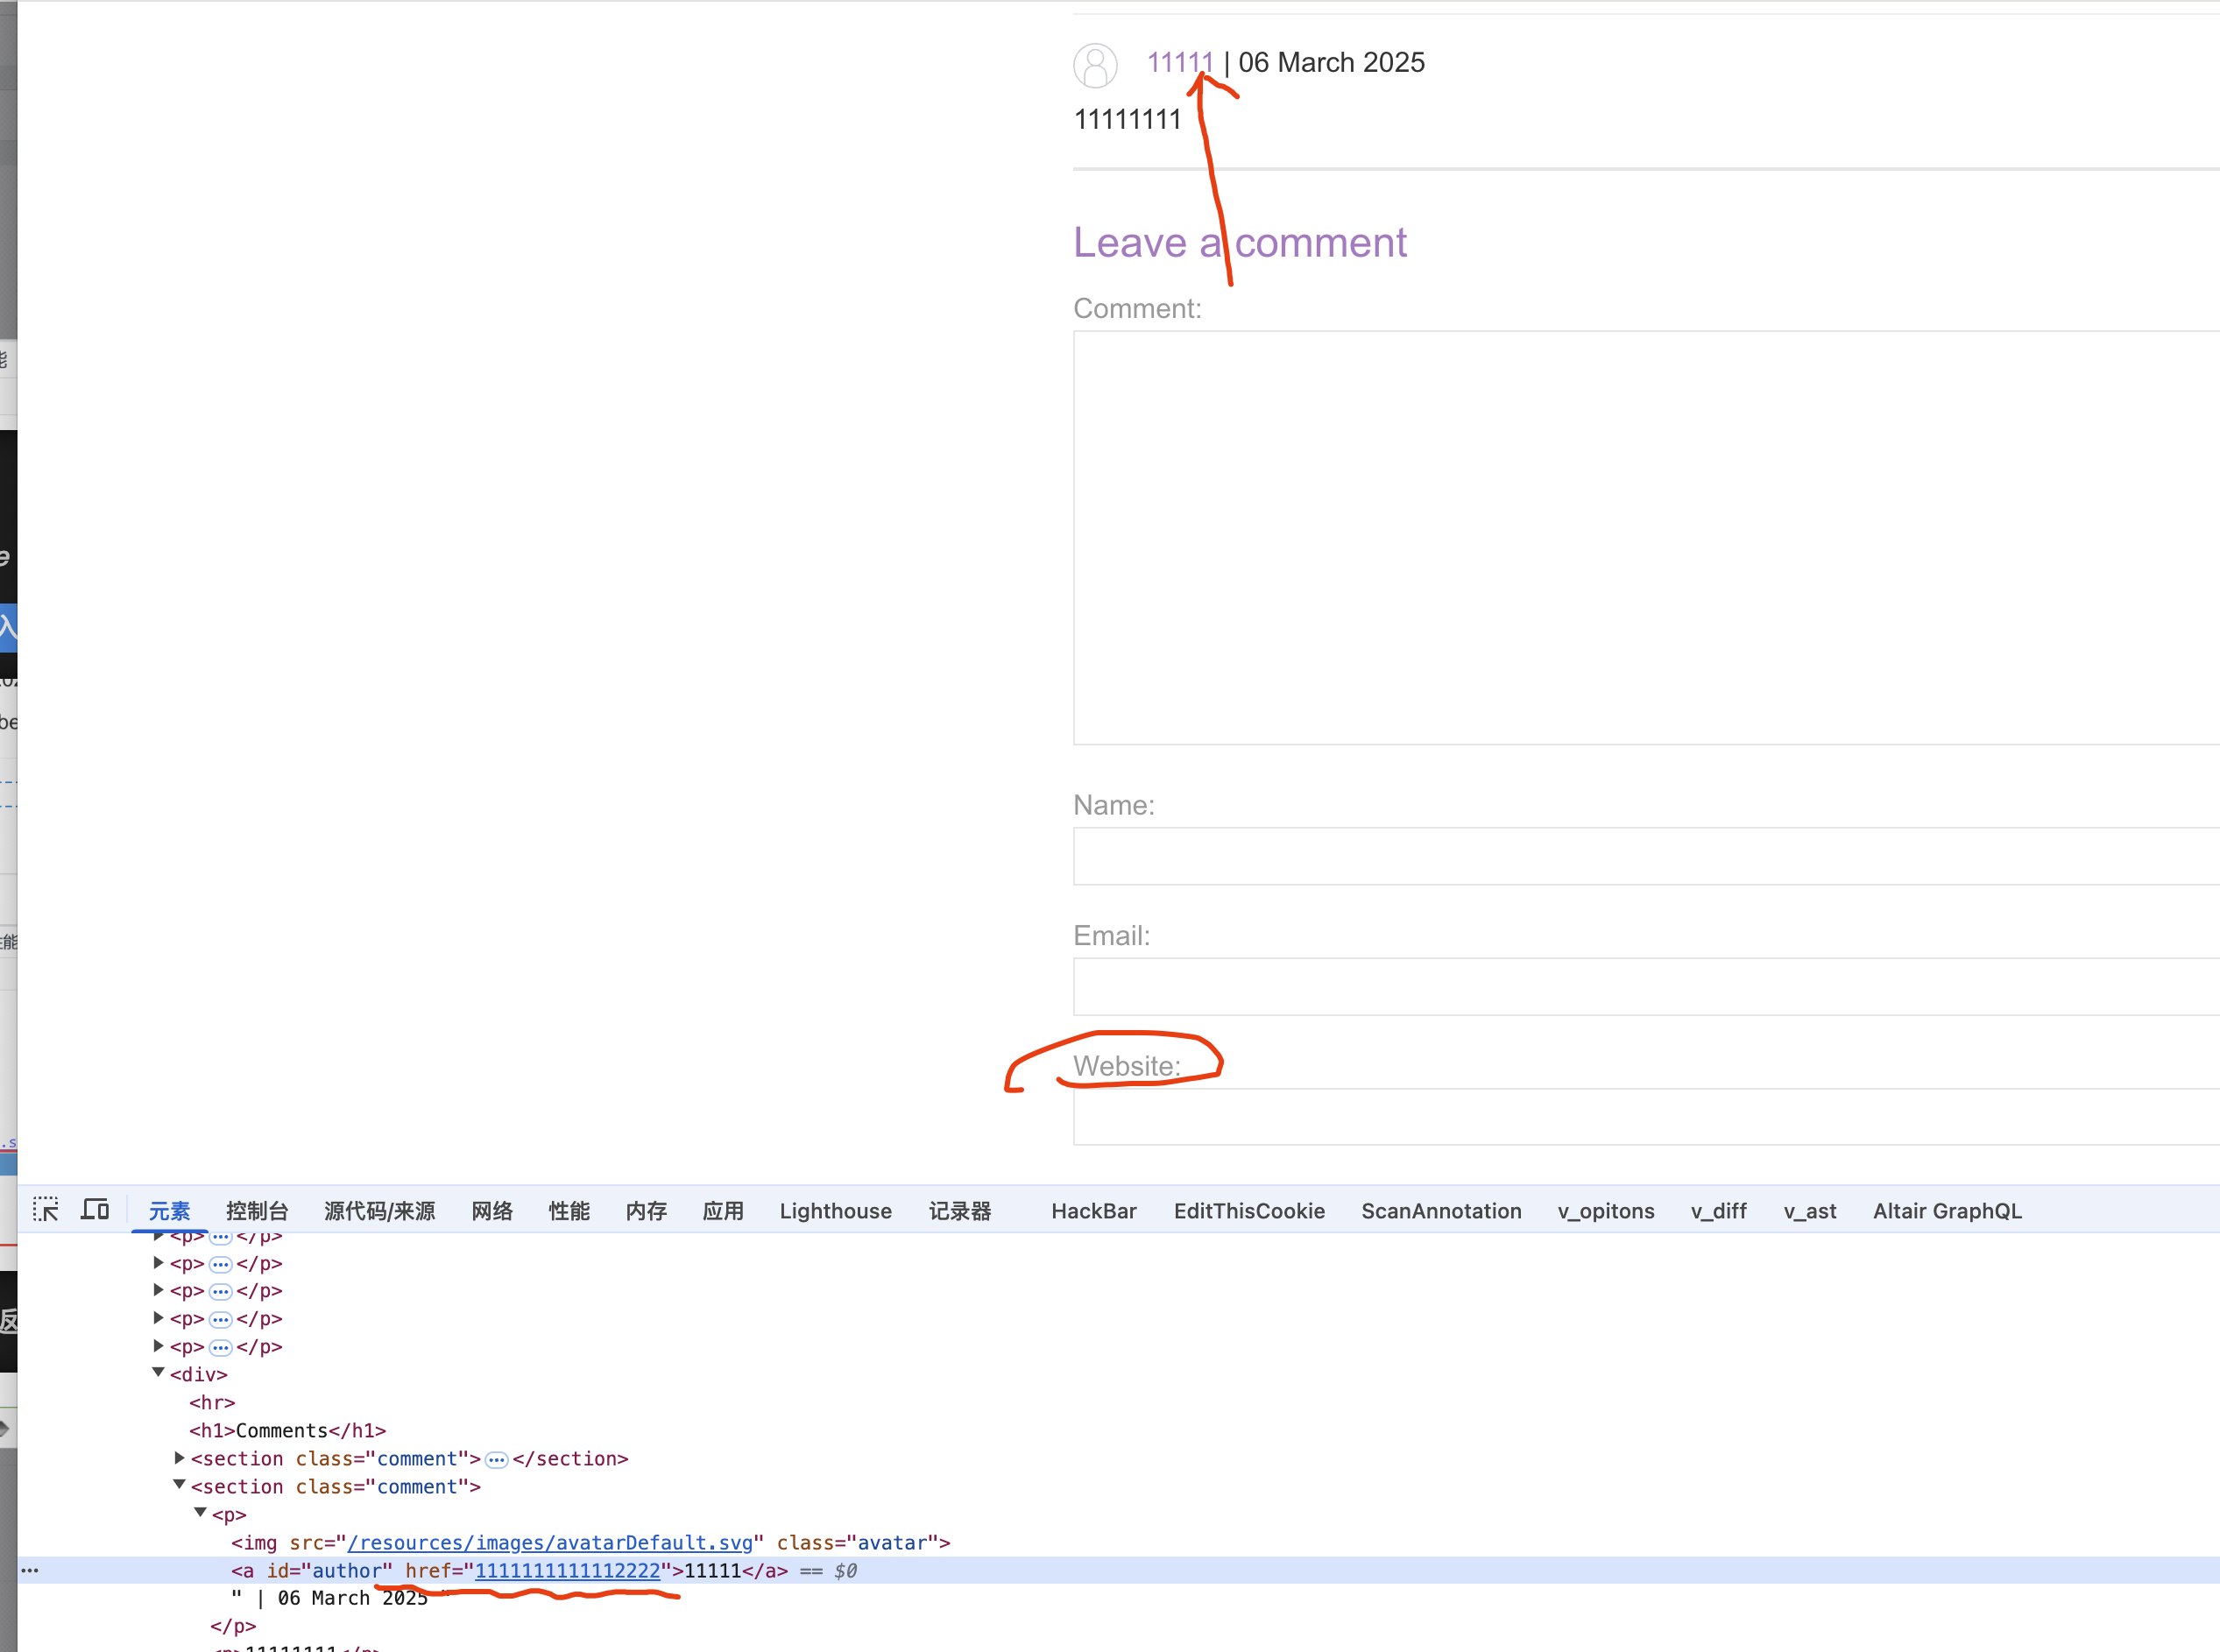Open the 控制台 console tab
The image size is (2220, 1652).
click(x=257, y=1211)
